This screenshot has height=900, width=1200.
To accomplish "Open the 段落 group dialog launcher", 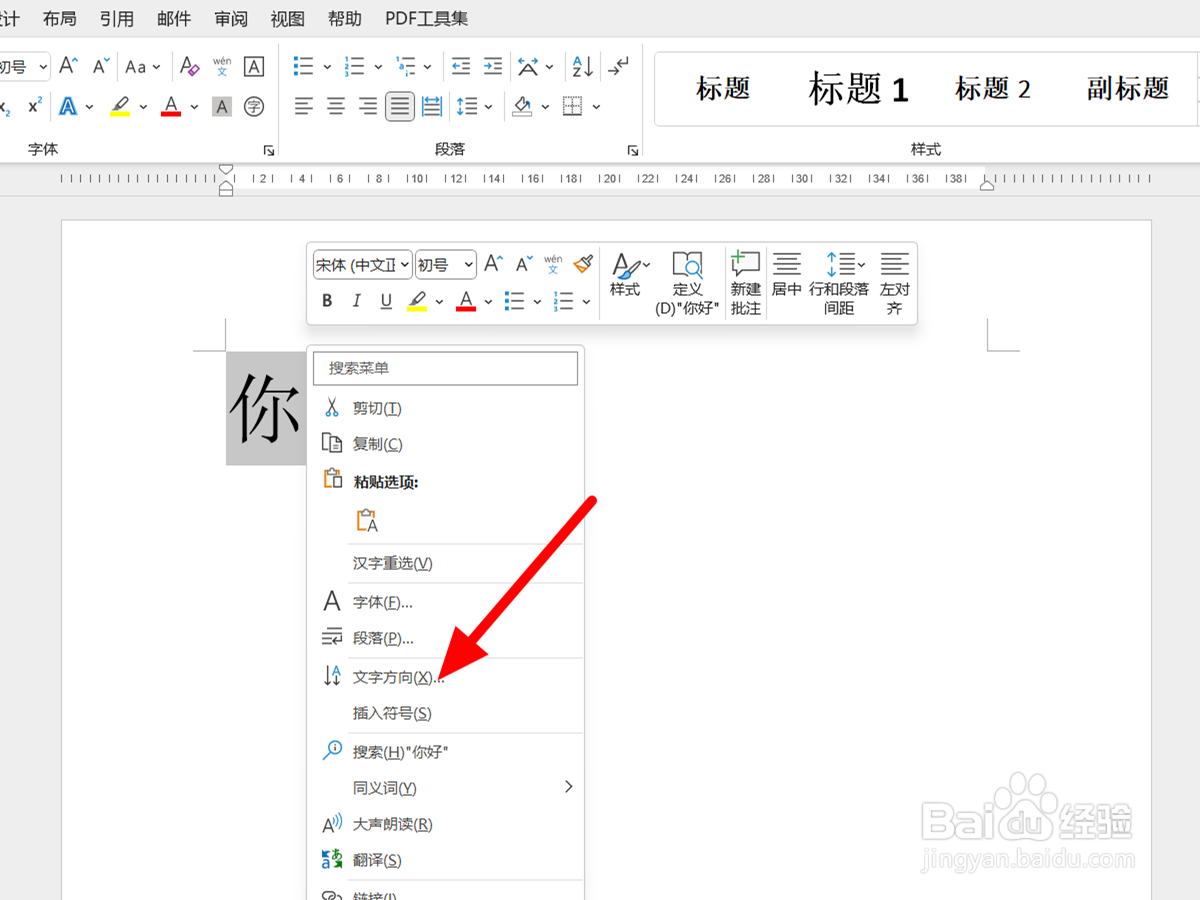I will pyautogui.click(x=632, y=150).
